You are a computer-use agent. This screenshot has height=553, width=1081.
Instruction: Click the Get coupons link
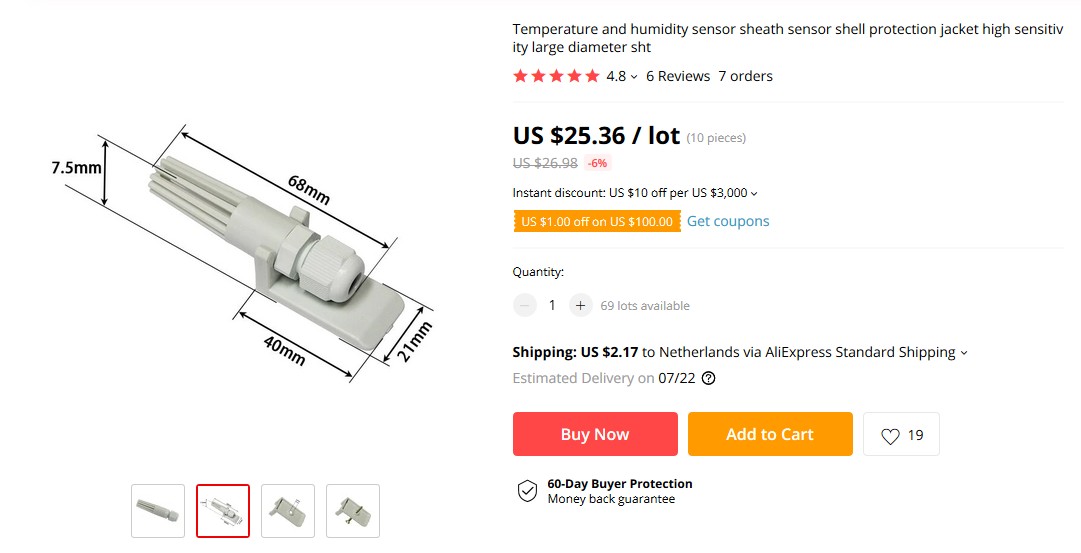tap(728, 221)
